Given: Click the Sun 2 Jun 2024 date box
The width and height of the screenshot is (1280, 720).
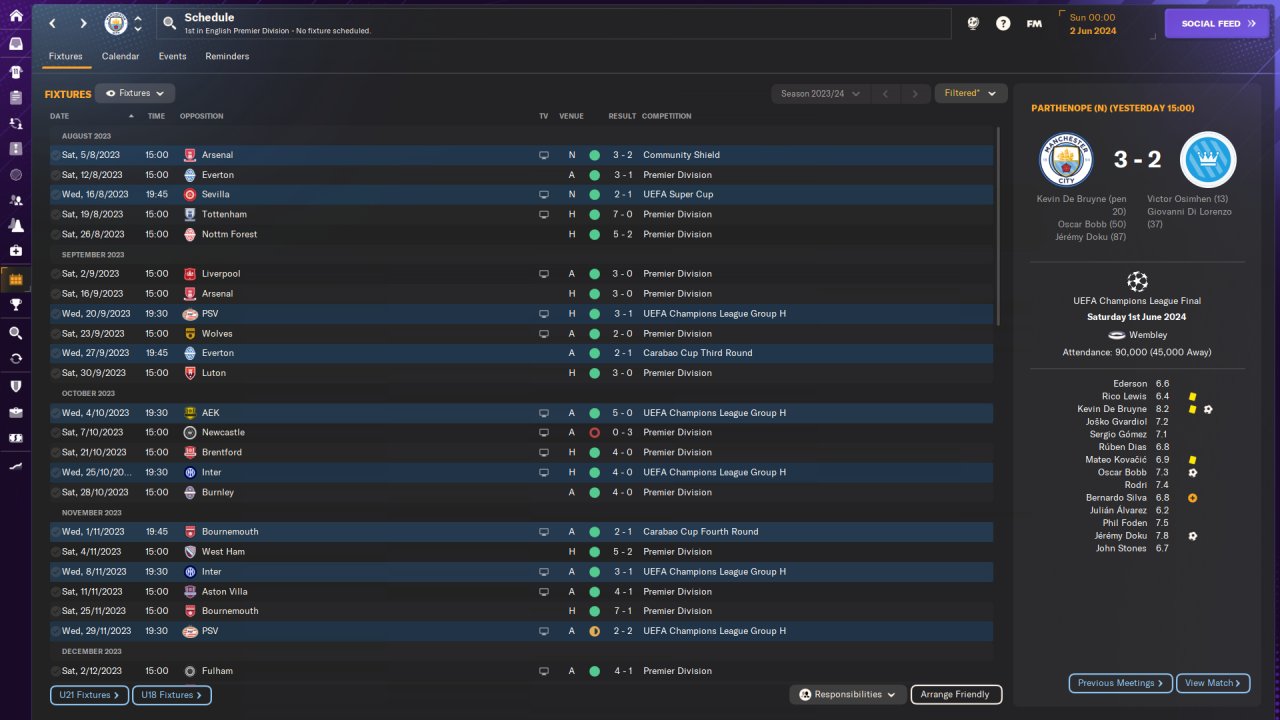Looking at the screenshot, I should point(1105,24).
